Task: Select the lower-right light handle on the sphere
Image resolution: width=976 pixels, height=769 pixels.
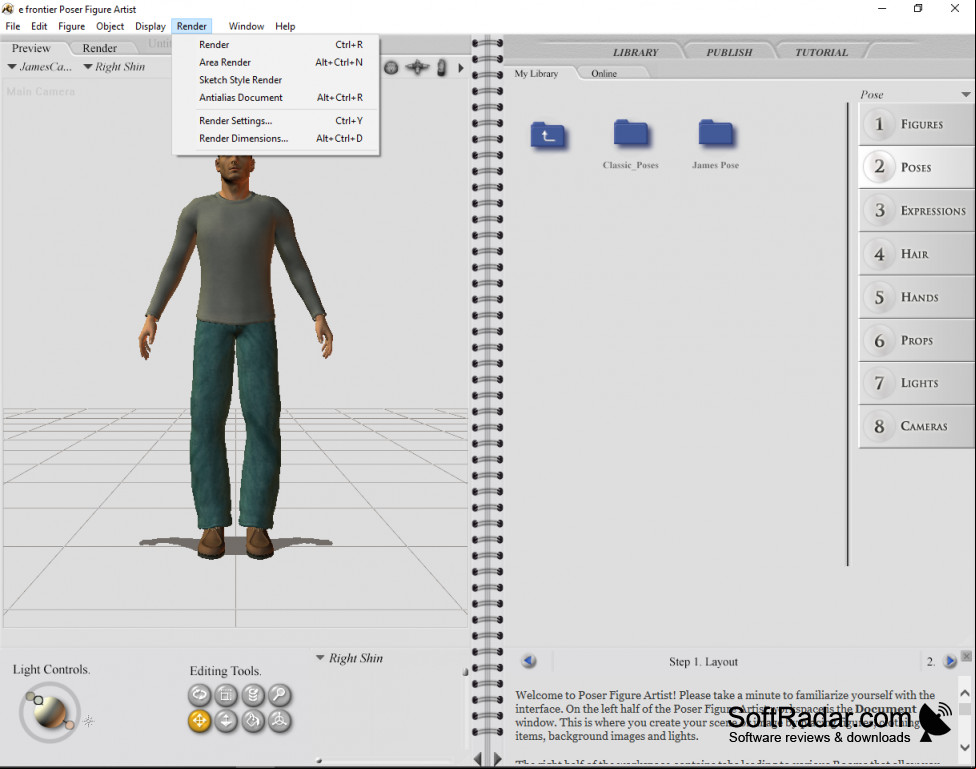Action: [x=70, y=724]
